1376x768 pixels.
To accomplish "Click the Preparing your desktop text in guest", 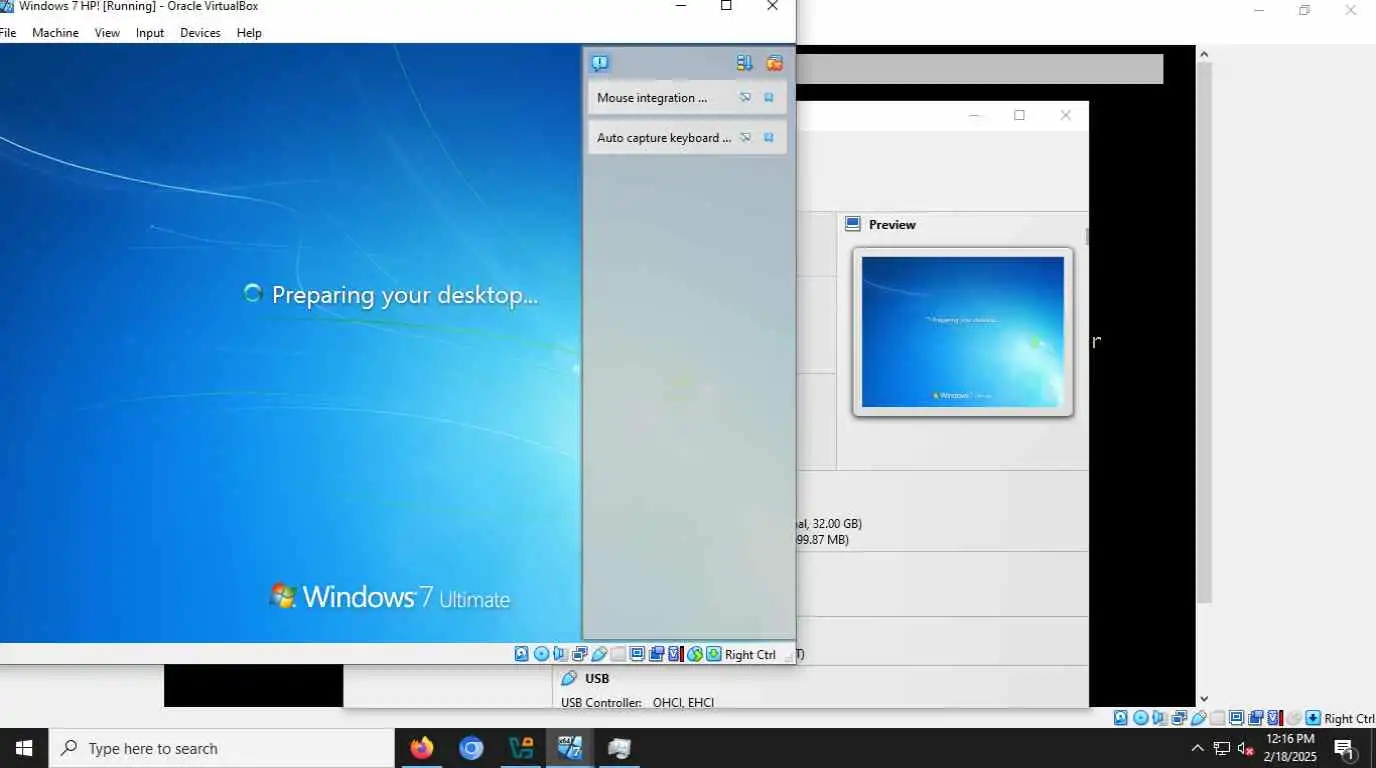I will (x=405, y=295).
